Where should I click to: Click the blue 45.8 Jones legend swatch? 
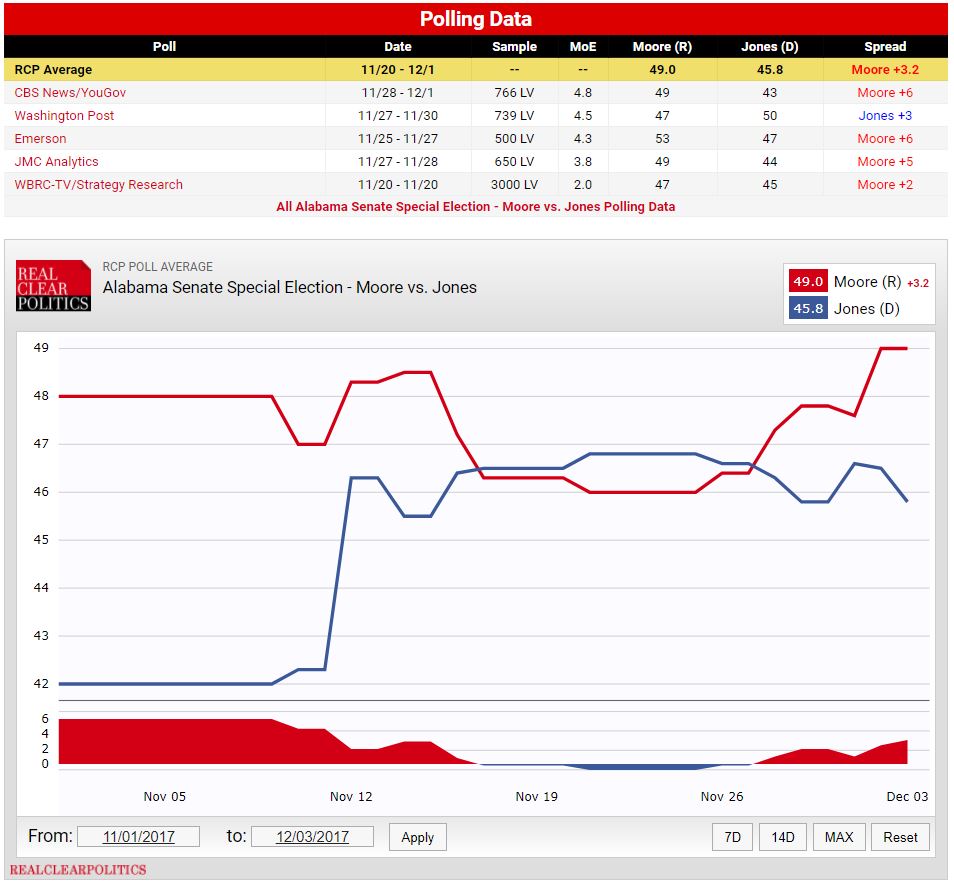(x=808, y=309)
